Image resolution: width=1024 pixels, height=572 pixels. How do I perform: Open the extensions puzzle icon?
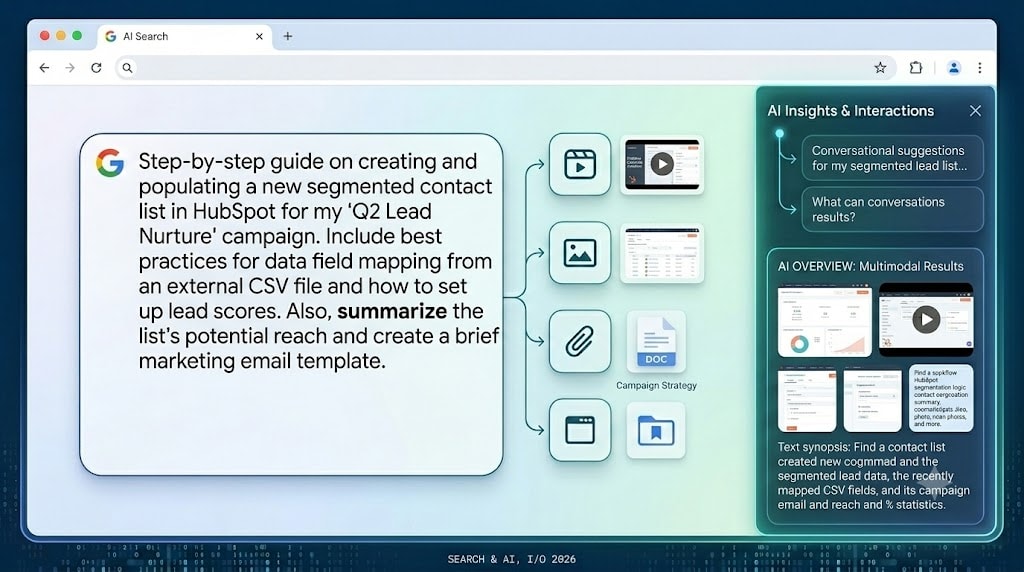[x=916, y=68]
